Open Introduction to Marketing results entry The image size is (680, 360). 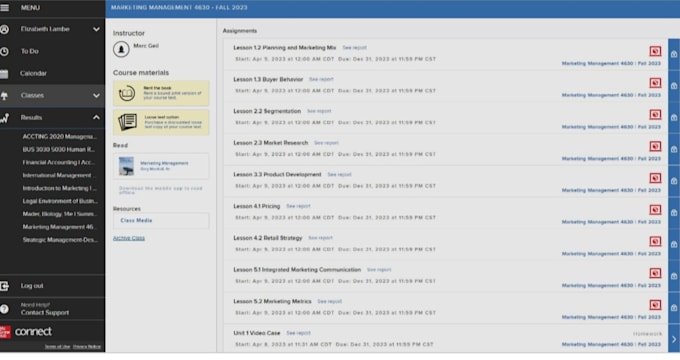(59, 188)
